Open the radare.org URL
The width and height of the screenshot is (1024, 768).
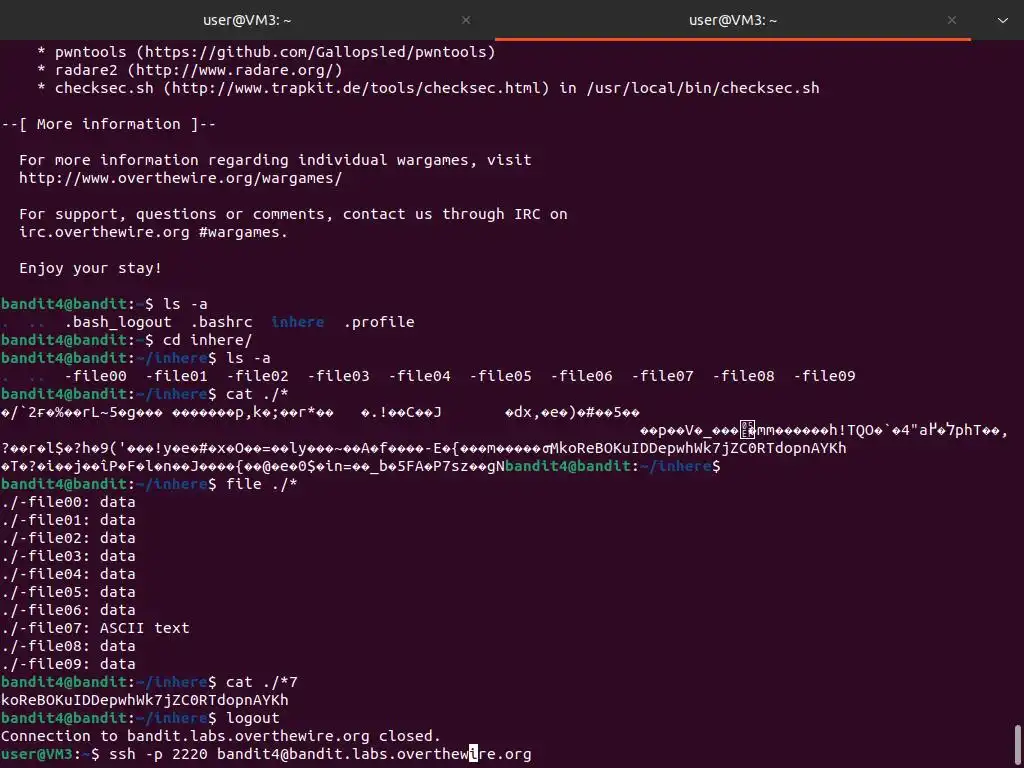click(x=235, y=70)
